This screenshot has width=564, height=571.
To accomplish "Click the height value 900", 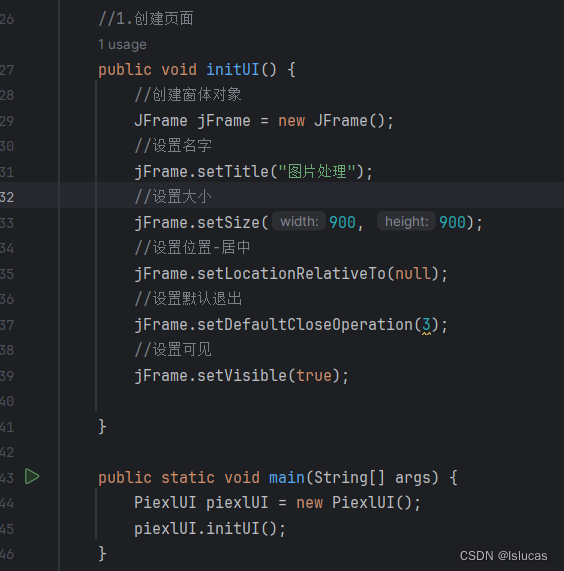I will point(452,223).
